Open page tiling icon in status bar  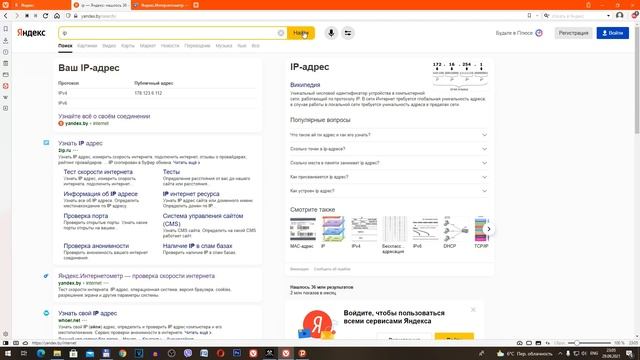(529, 343)
